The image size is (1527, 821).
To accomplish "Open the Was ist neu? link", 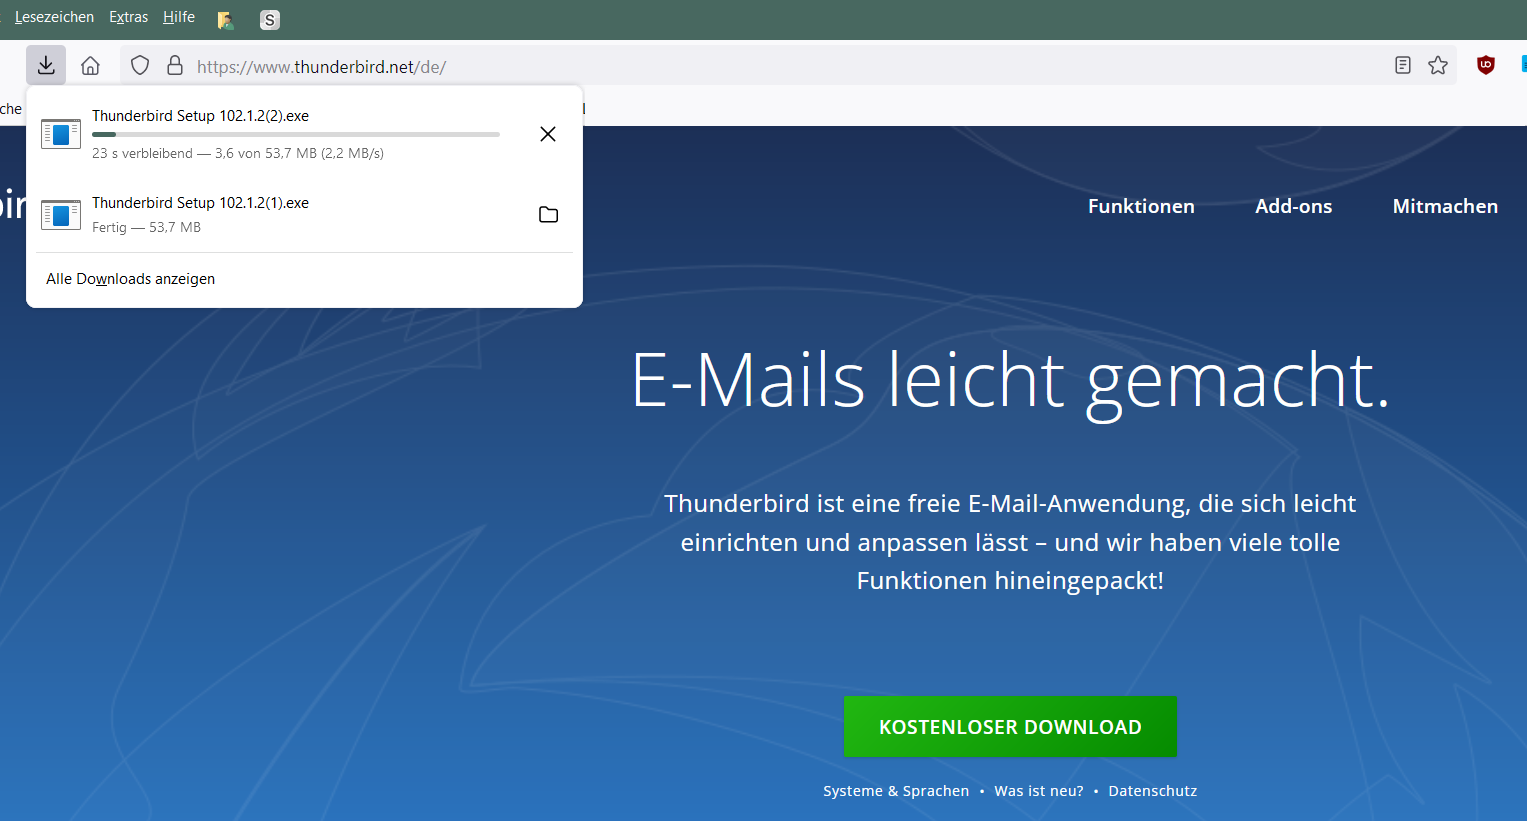I will 1039,791.
